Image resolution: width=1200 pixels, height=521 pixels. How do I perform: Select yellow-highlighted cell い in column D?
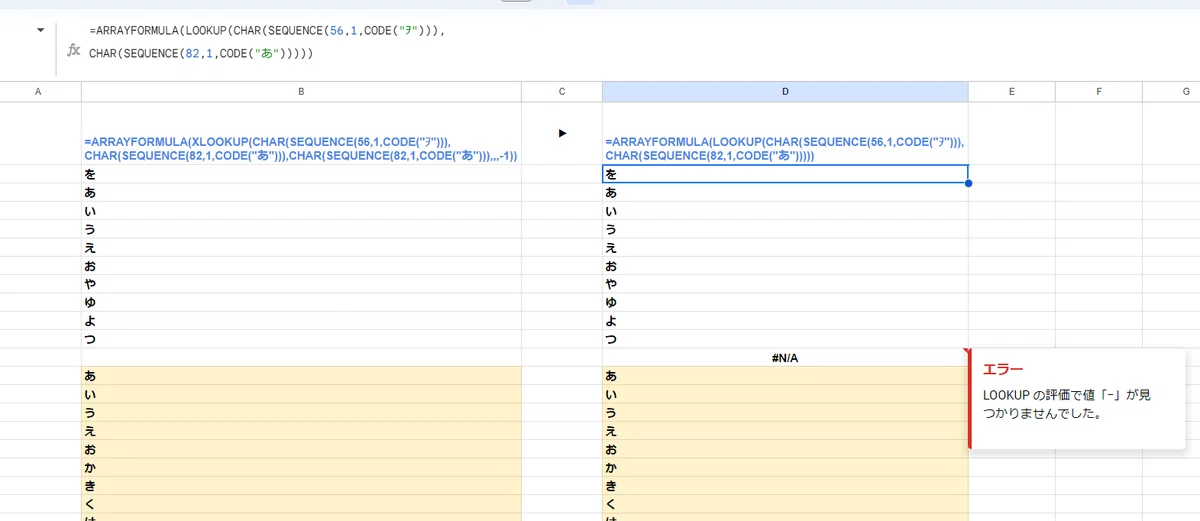click(785, 394)
